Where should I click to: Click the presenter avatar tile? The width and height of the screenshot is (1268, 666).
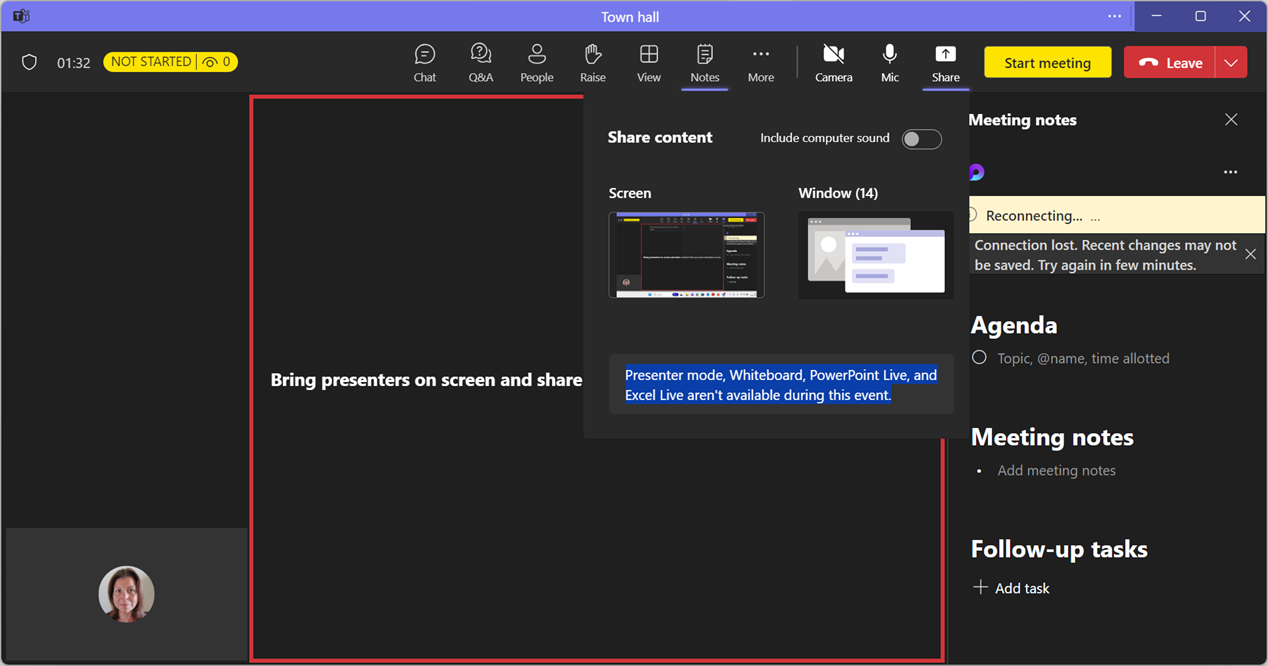click(x=126, y=594)
